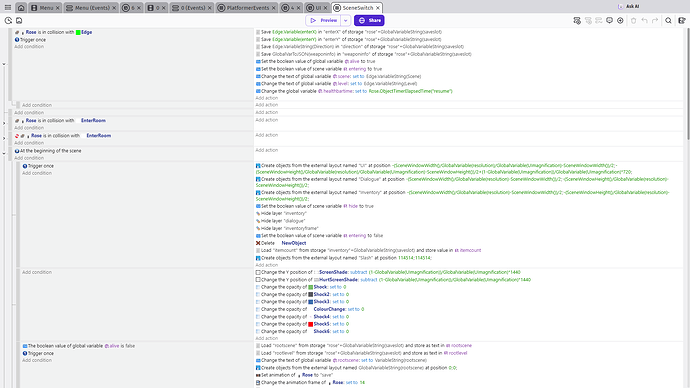Click the Ask AI button
Image resolution: width=690 pixels, height=388 pixels.
click(x=629, y=7)
